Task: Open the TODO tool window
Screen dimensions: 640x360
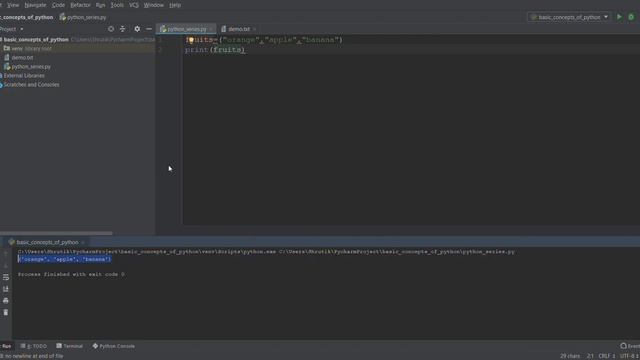Action: (34, 346)
